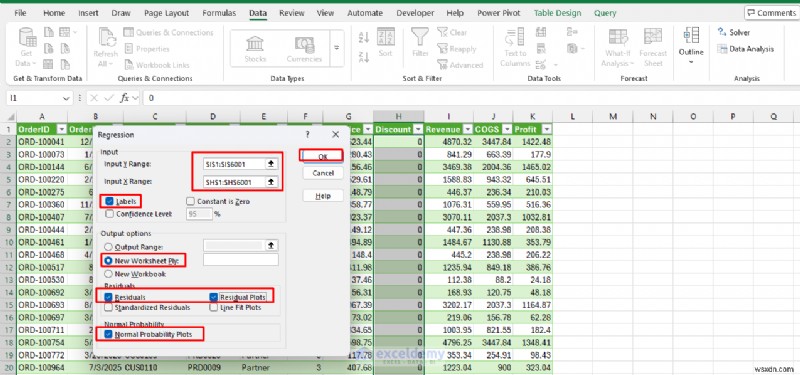Switch to the Page Layout tab
The height and width of the screenshot is (375, 800).
pos(166,13)
